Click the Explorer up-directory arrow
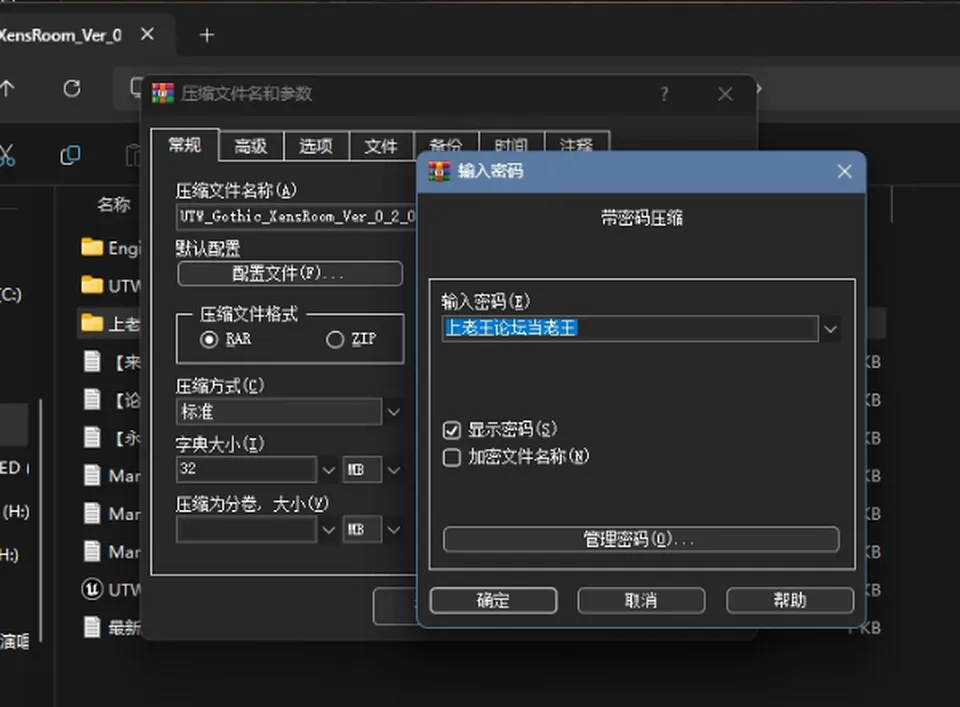 [7, 89]
